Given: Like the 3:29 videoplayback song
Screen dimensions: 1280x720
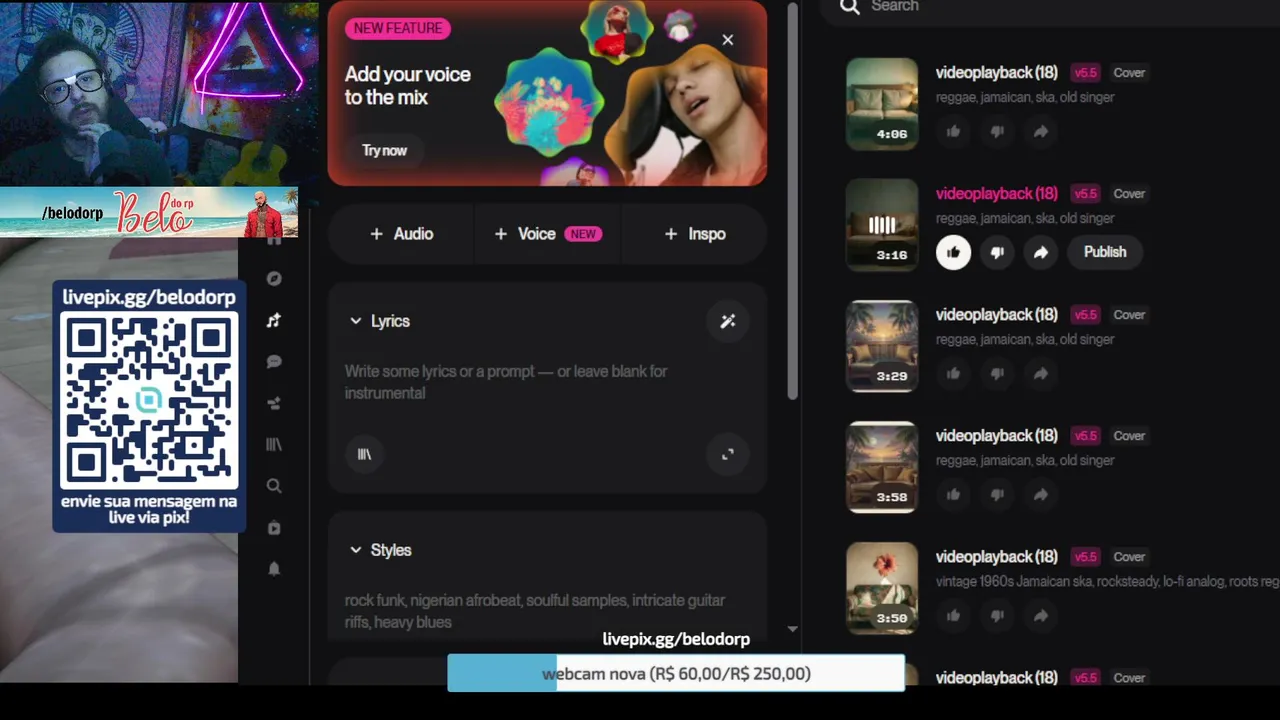Looking at the screenshot, I should coord(953,373).
